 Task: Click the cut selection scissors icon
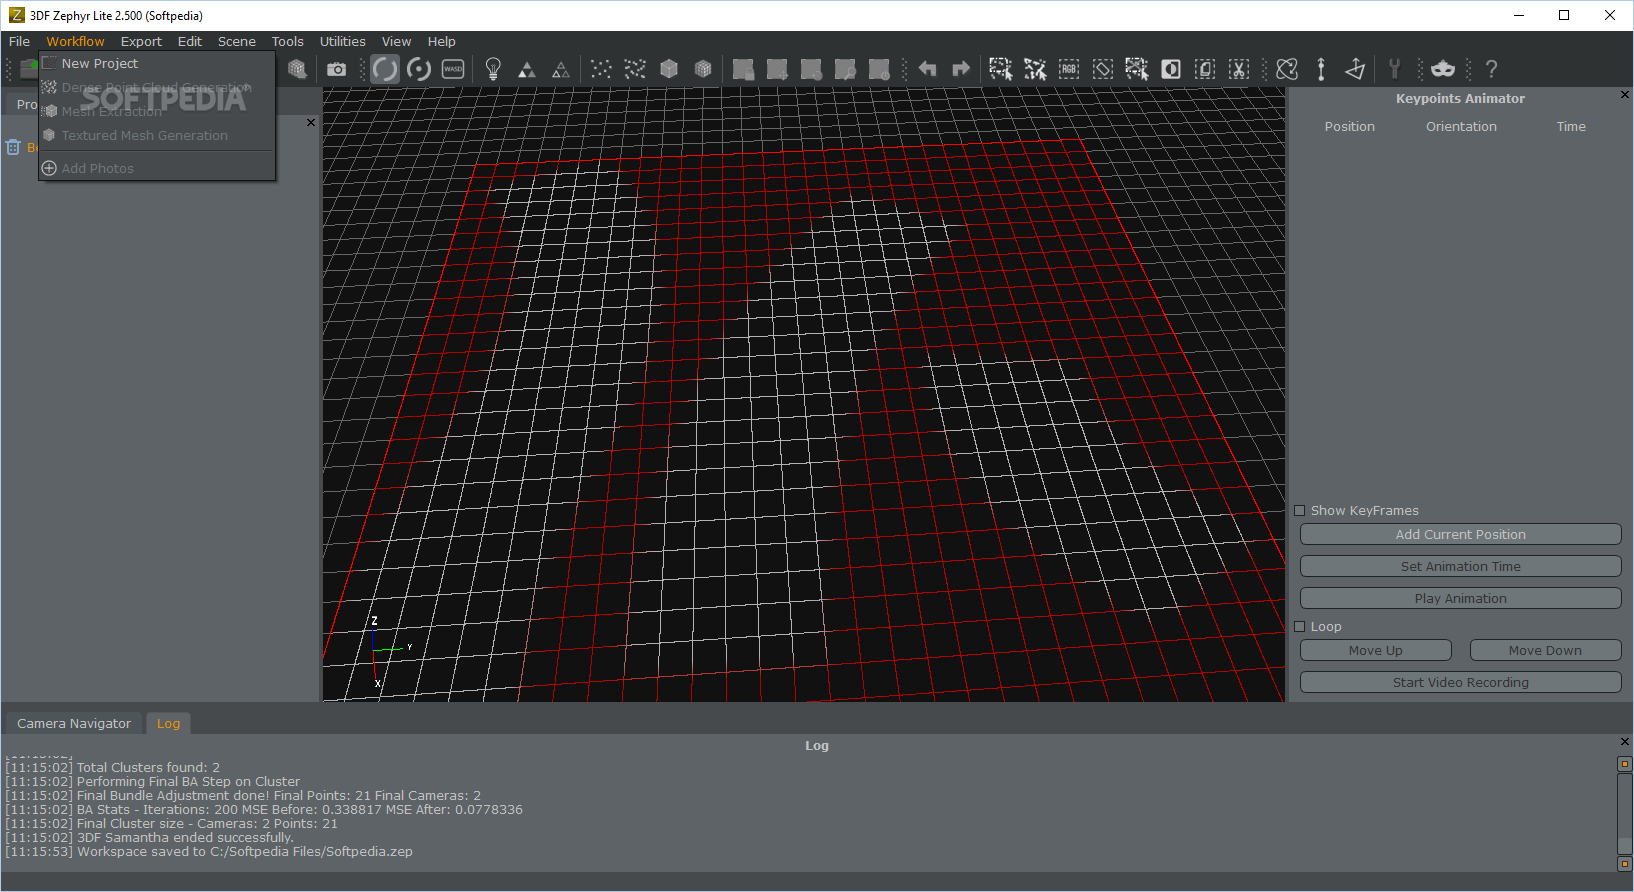coord(1239,69)
